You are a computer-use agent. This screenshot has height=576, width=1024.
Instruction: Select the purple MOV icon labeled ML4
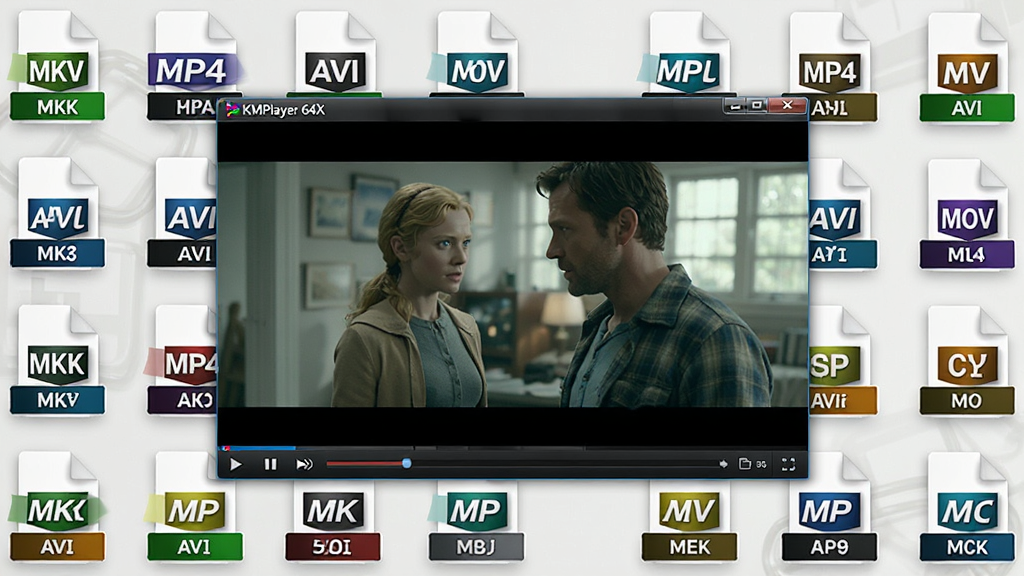(x=967, y=214)
